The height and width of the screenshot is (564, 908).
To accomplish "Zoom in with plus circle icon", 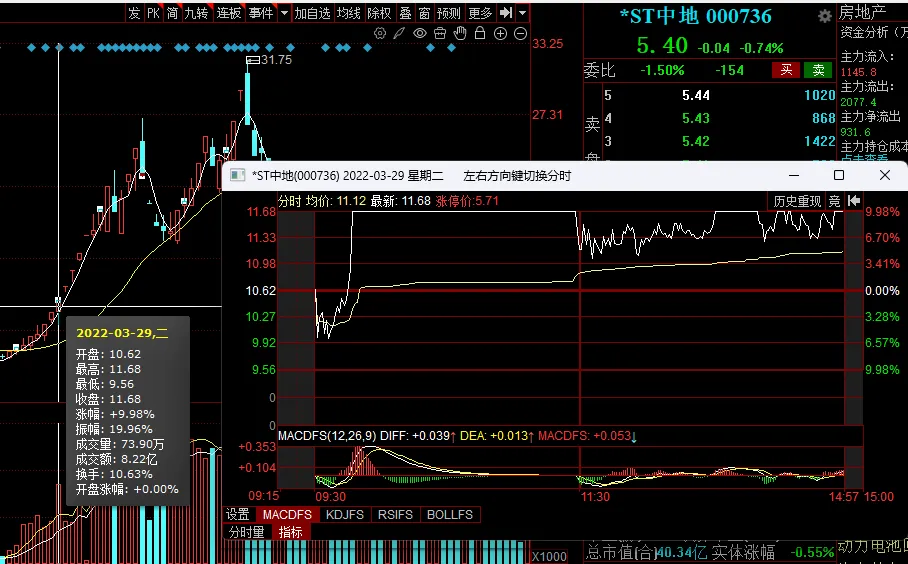I will click(x=500, y=34).
